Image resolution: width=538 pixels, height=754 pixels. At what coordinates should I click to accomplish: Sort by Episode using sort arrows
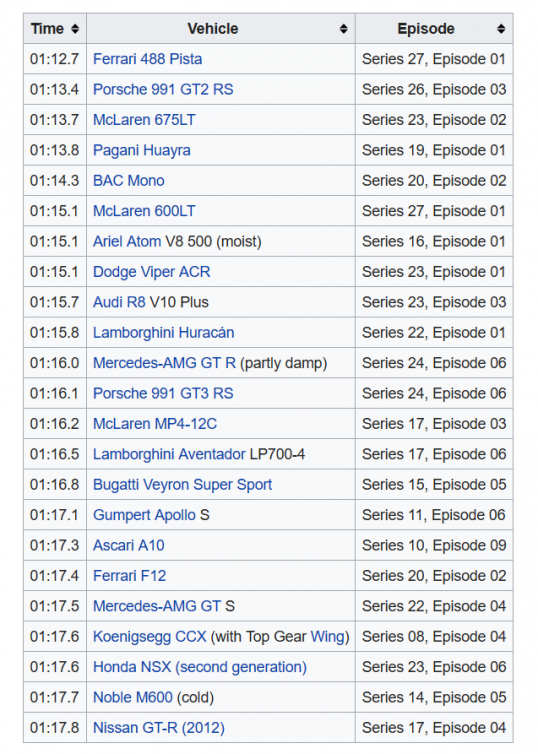(x=501, y=29)
